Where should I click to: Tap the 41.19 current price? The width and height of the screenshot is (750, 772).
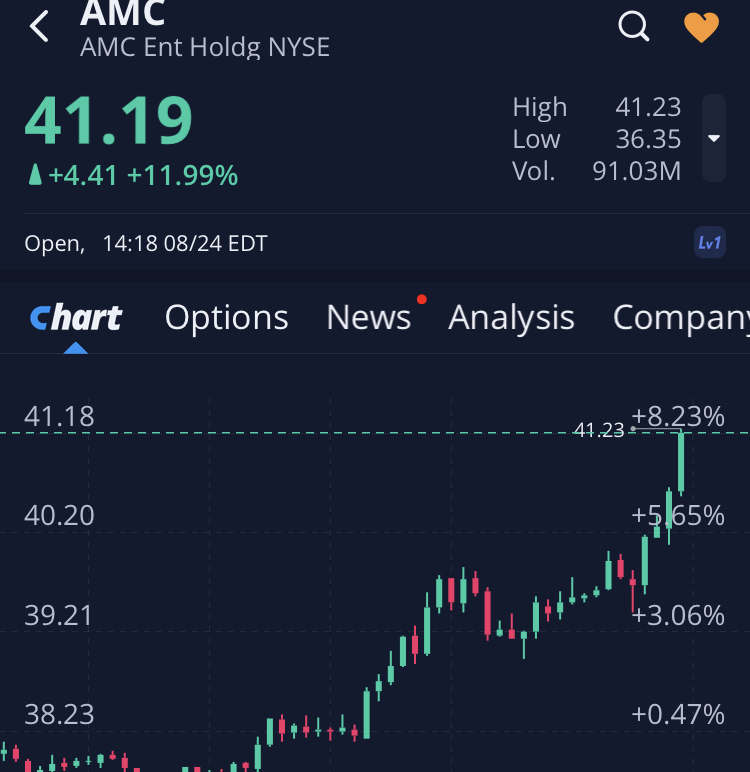108,121
